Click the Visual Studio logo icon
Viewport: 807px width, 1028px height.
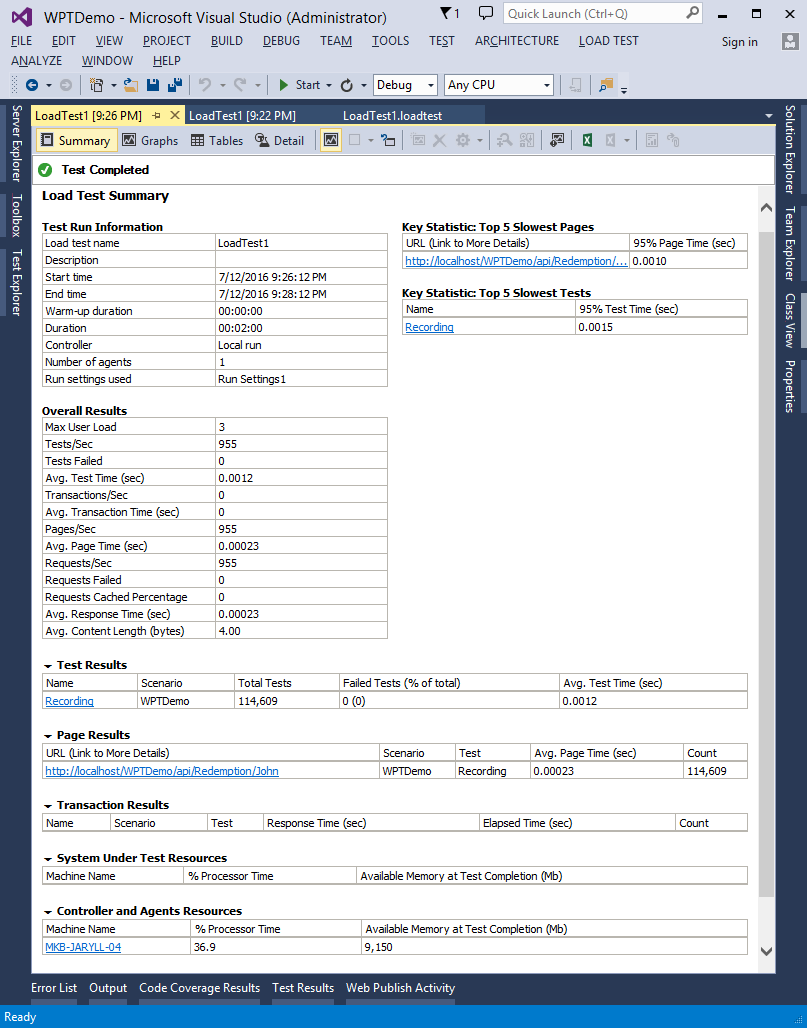coord(22,17)
